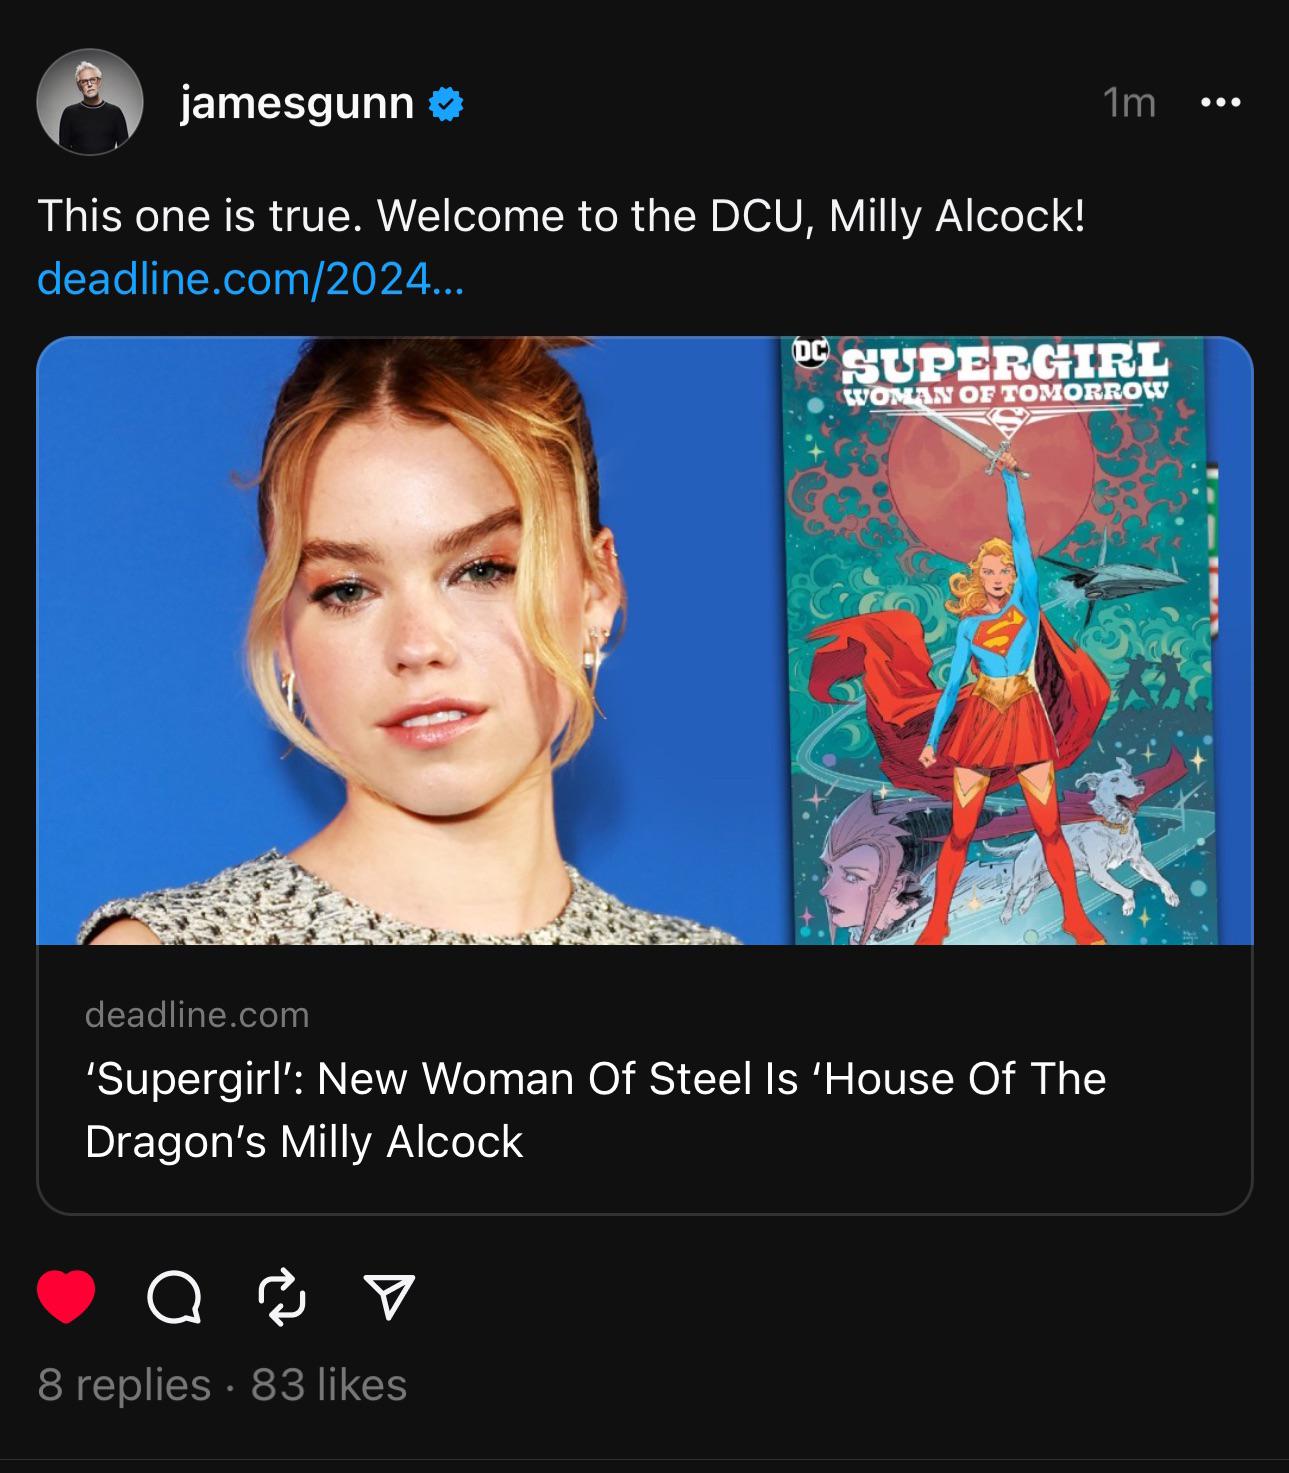
Task: Open the 'Supergirl' article headline
Action: pyautogui.click(x=595, y=1110)
